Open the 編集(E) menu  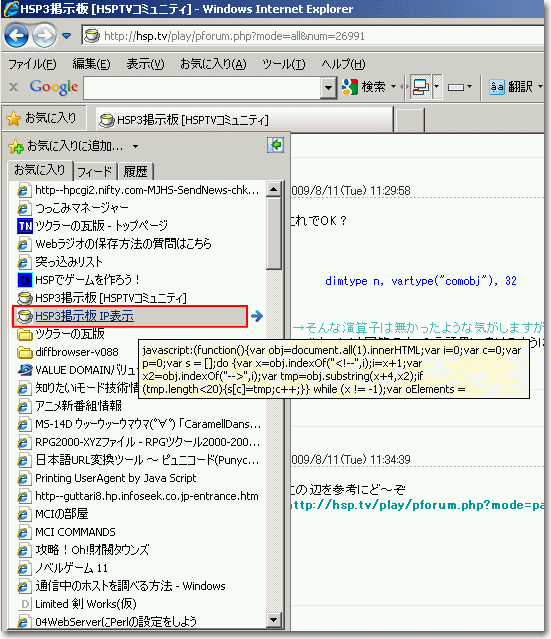(x=91, y=64)
